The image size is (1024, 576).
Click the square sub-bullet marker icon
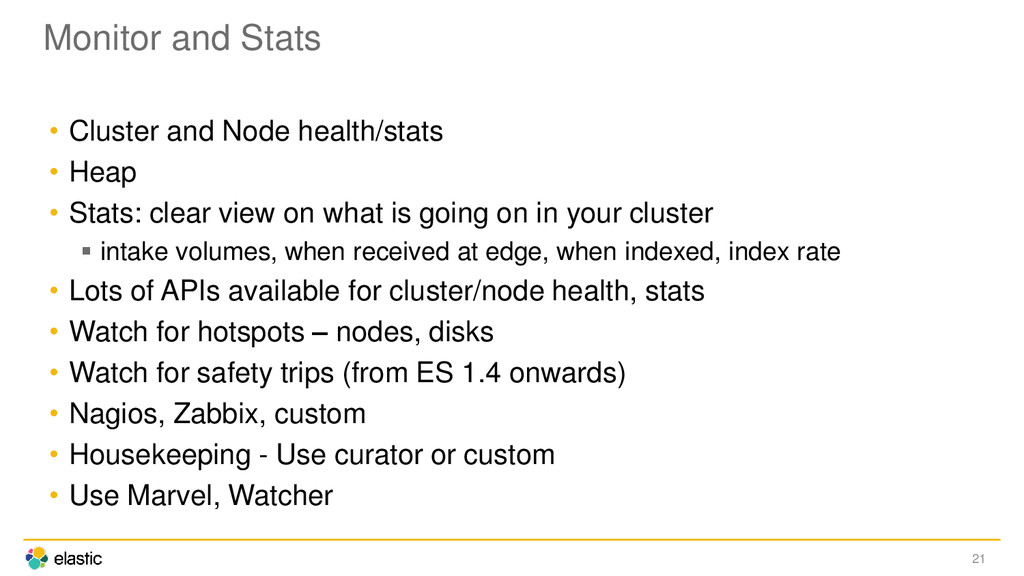pyautogui.click(x=86, y=251)
